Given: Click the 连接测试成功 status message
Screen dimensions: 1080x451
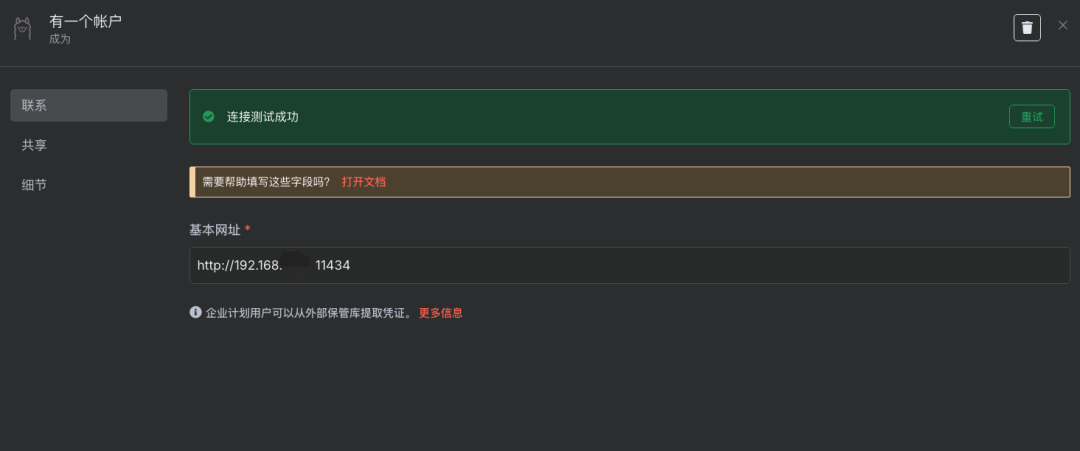Looking at the screenshot, I should pyautogui.click(x=263, y=117).
